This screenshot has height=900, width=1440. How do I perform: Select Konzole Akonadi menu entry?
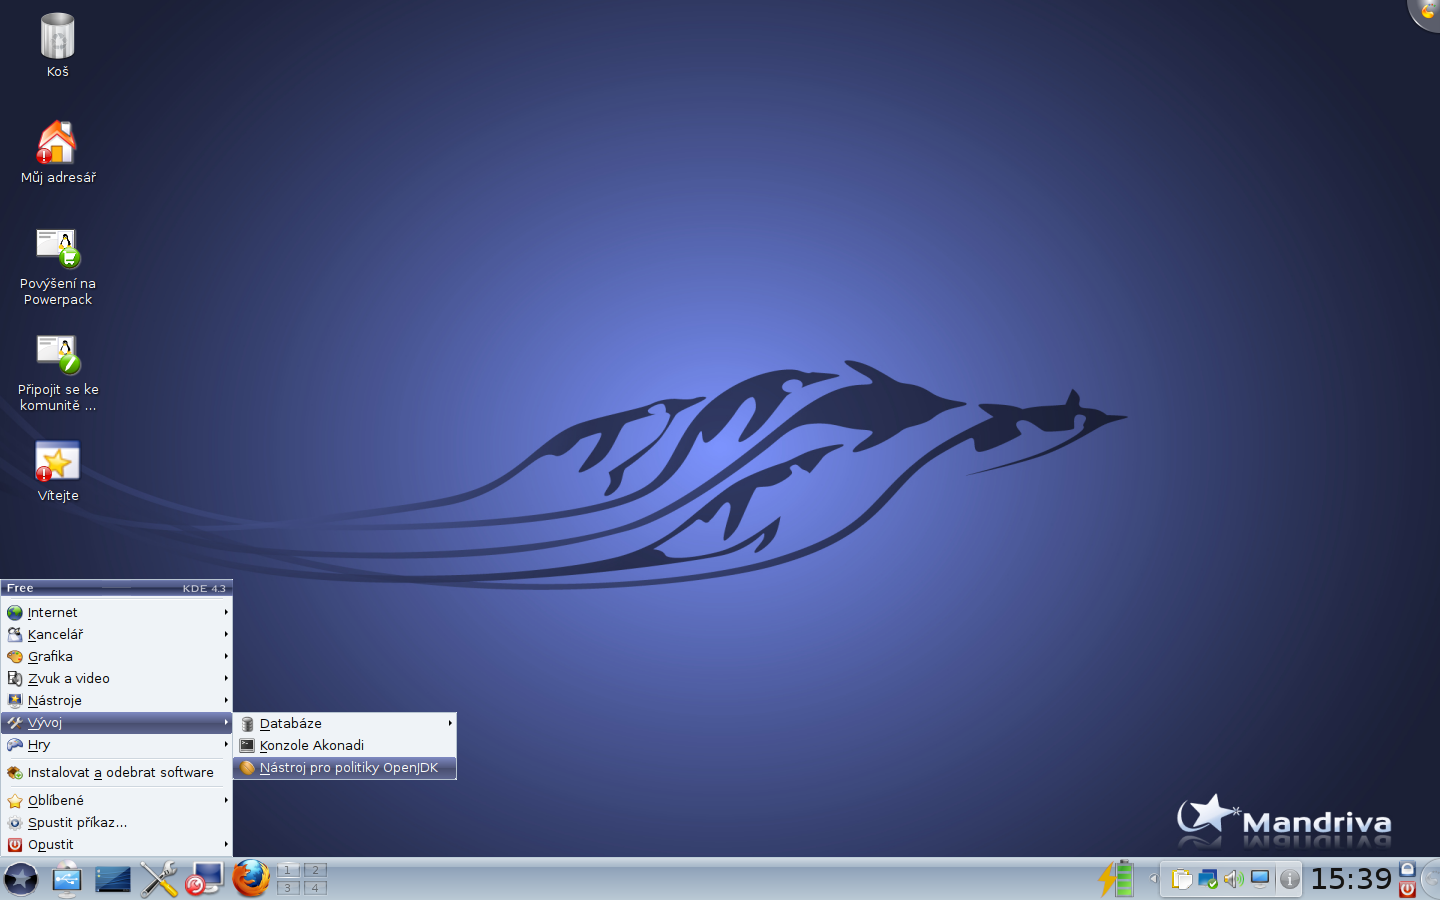345,745
